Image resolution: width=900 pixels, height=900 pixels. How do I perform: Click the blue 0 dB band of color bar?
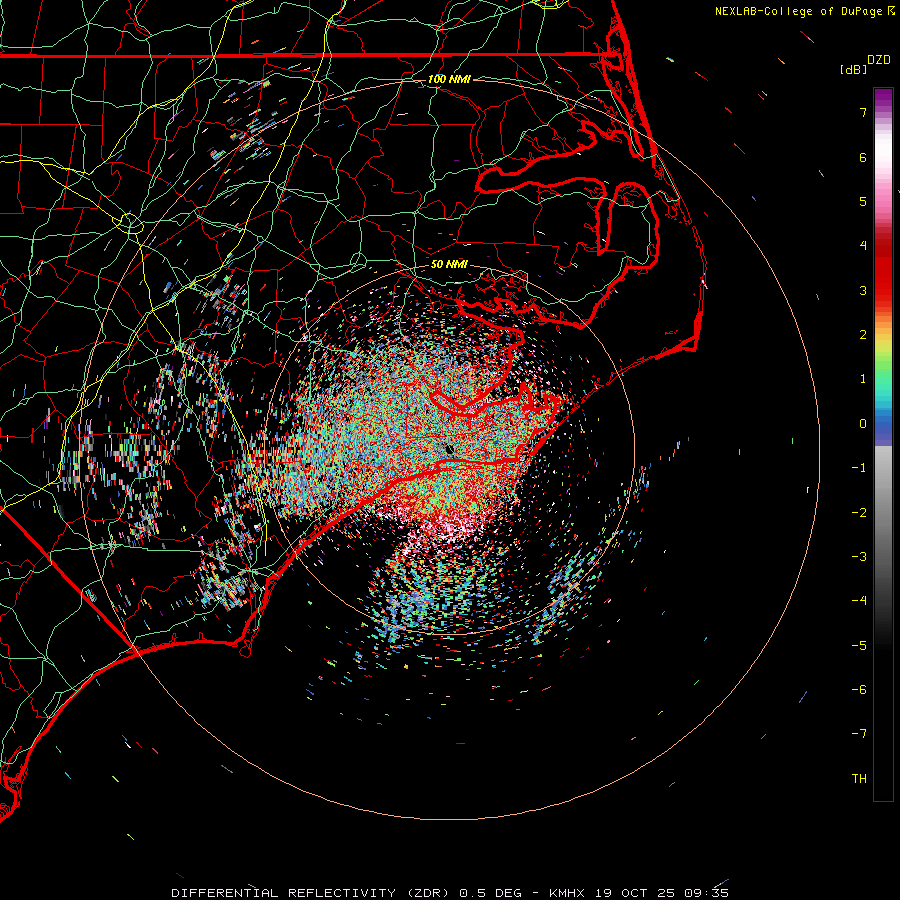click(883, 425)
